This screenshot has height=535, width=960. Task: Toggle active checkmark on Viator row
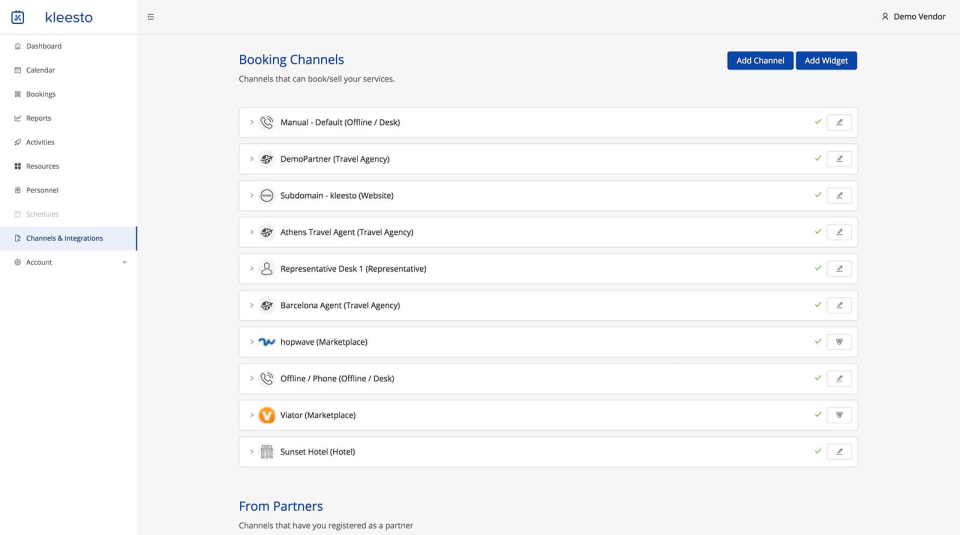(x=817, y=414)
